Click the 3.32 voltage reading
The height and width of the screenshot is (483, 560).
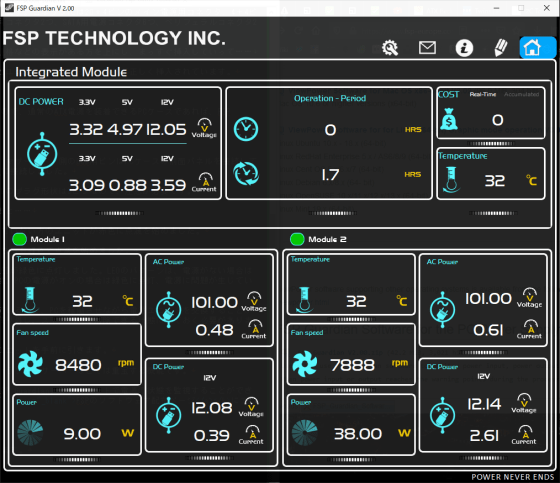click(86, 129)
